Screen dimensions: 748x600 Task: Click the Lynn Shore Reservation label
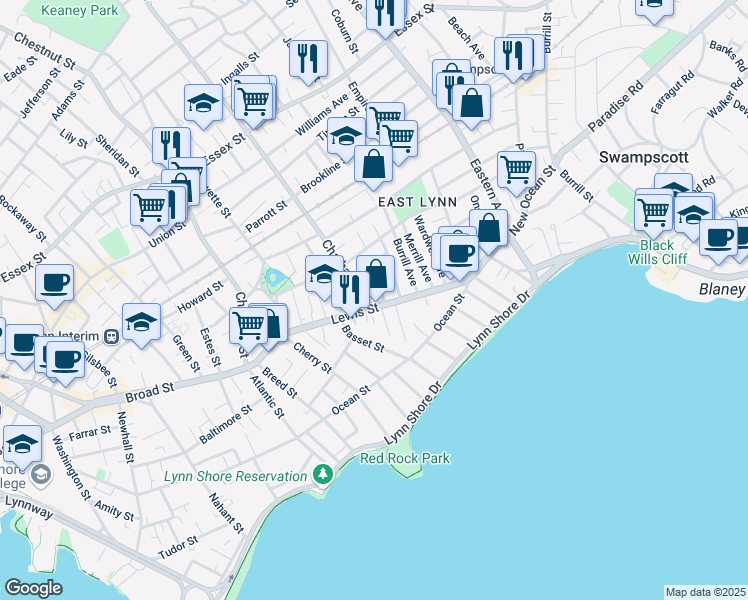[x=235, y=476]
